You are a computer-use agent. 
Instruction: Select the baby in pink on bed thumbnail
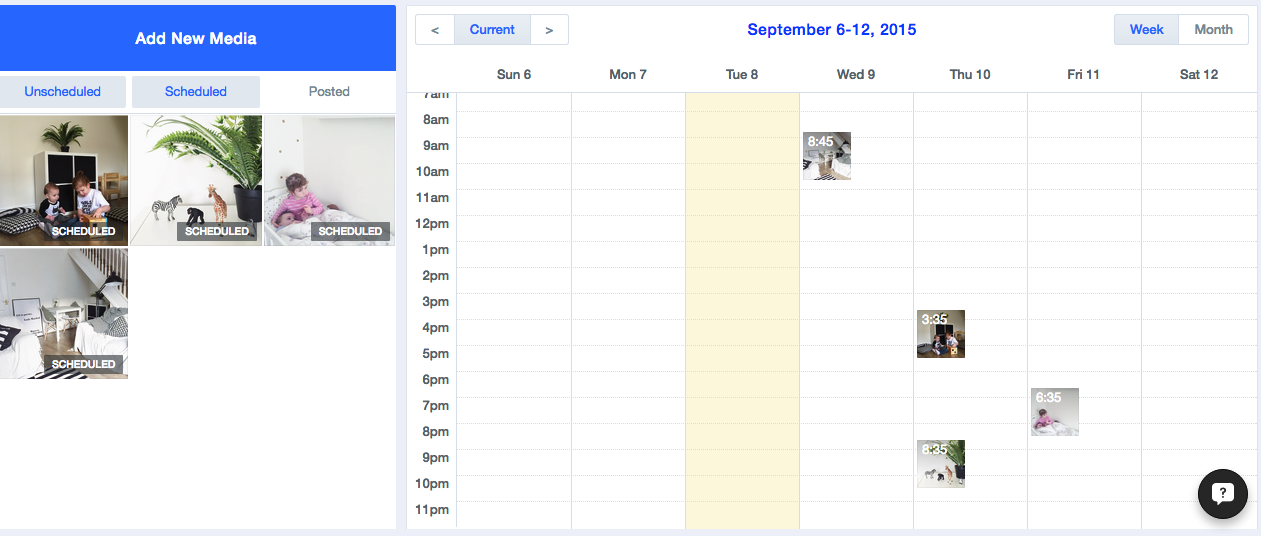point(330,180)
